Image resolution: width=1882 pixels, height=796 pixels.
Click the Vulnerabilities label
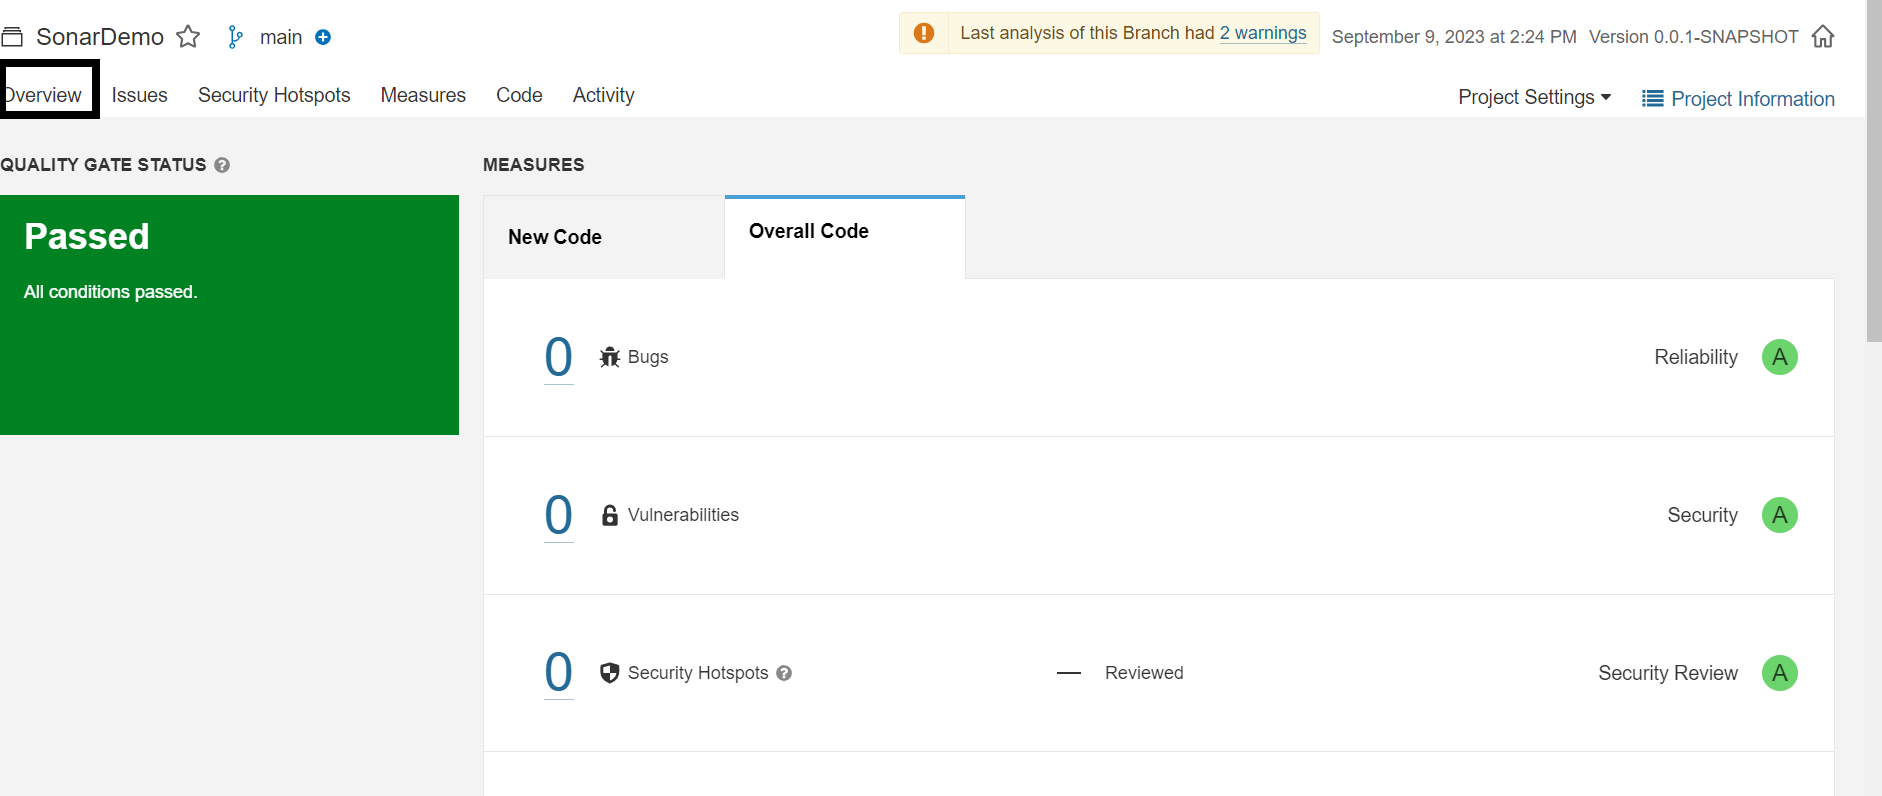(x=683, y=515)
